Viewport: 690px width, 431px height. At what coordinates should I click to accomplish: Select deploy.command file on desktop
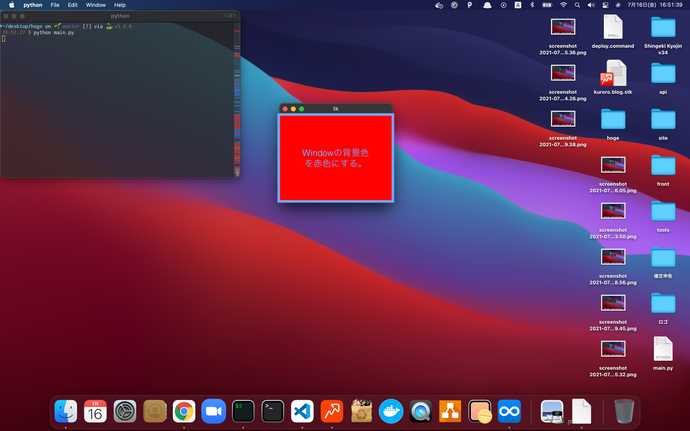(613, 31)
